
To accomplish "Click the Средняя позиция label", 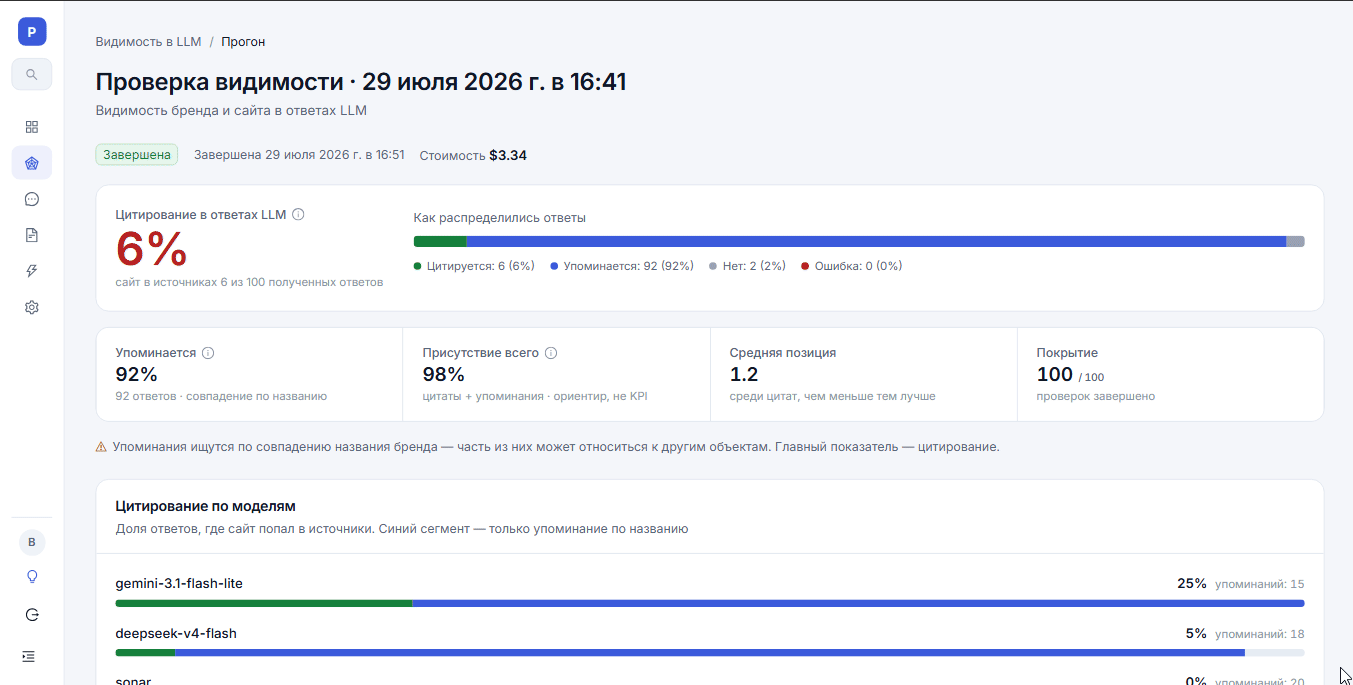I will coord(783,353).
